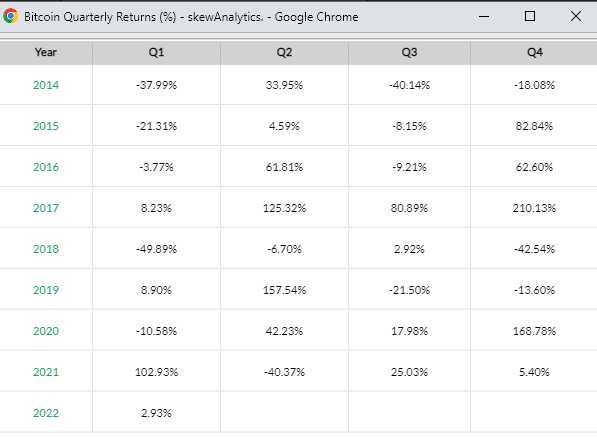The width and height of the screenshot is (597, 437).
Task: Click the Chrome logo icon in title bar
Action: 10,16
